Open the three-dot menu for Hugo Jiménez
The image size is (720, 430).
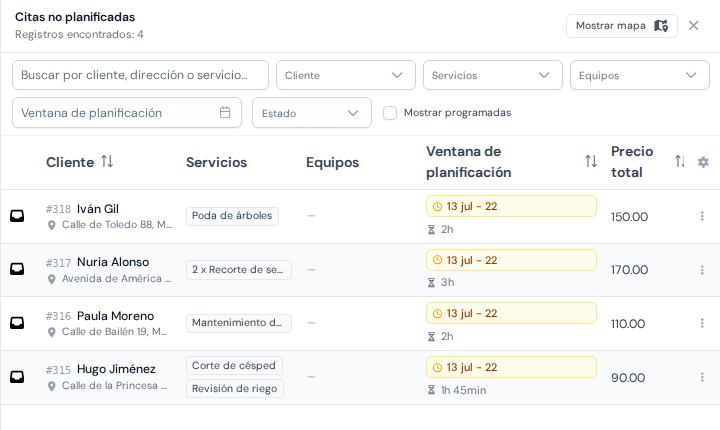pos(702,377)
